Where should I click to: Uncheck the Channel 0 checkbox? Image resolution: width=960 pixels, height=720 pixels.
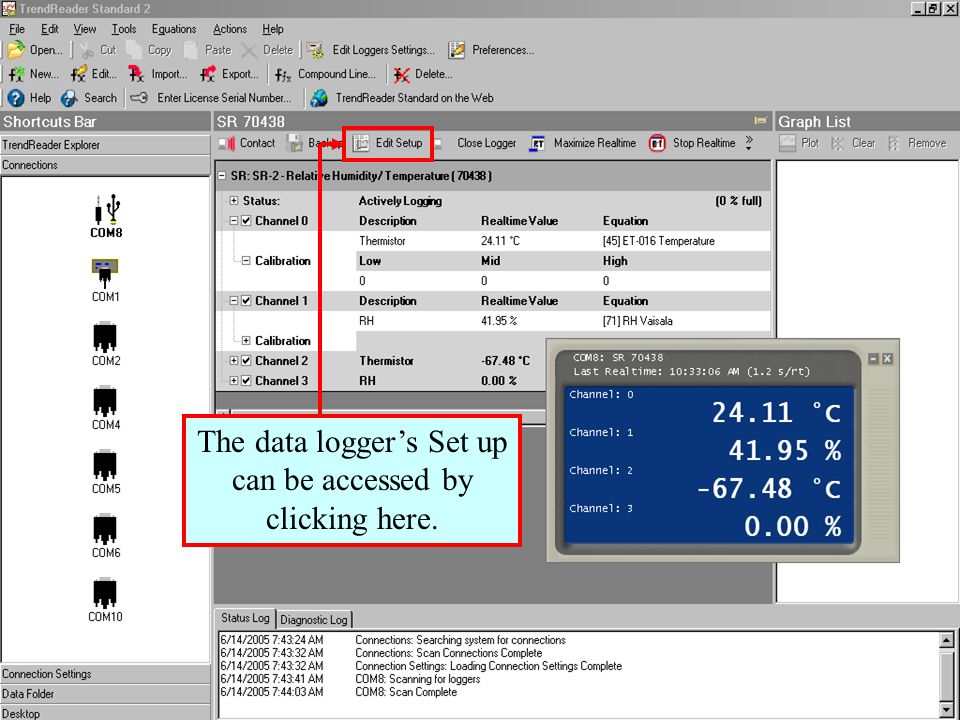(246, 221)
